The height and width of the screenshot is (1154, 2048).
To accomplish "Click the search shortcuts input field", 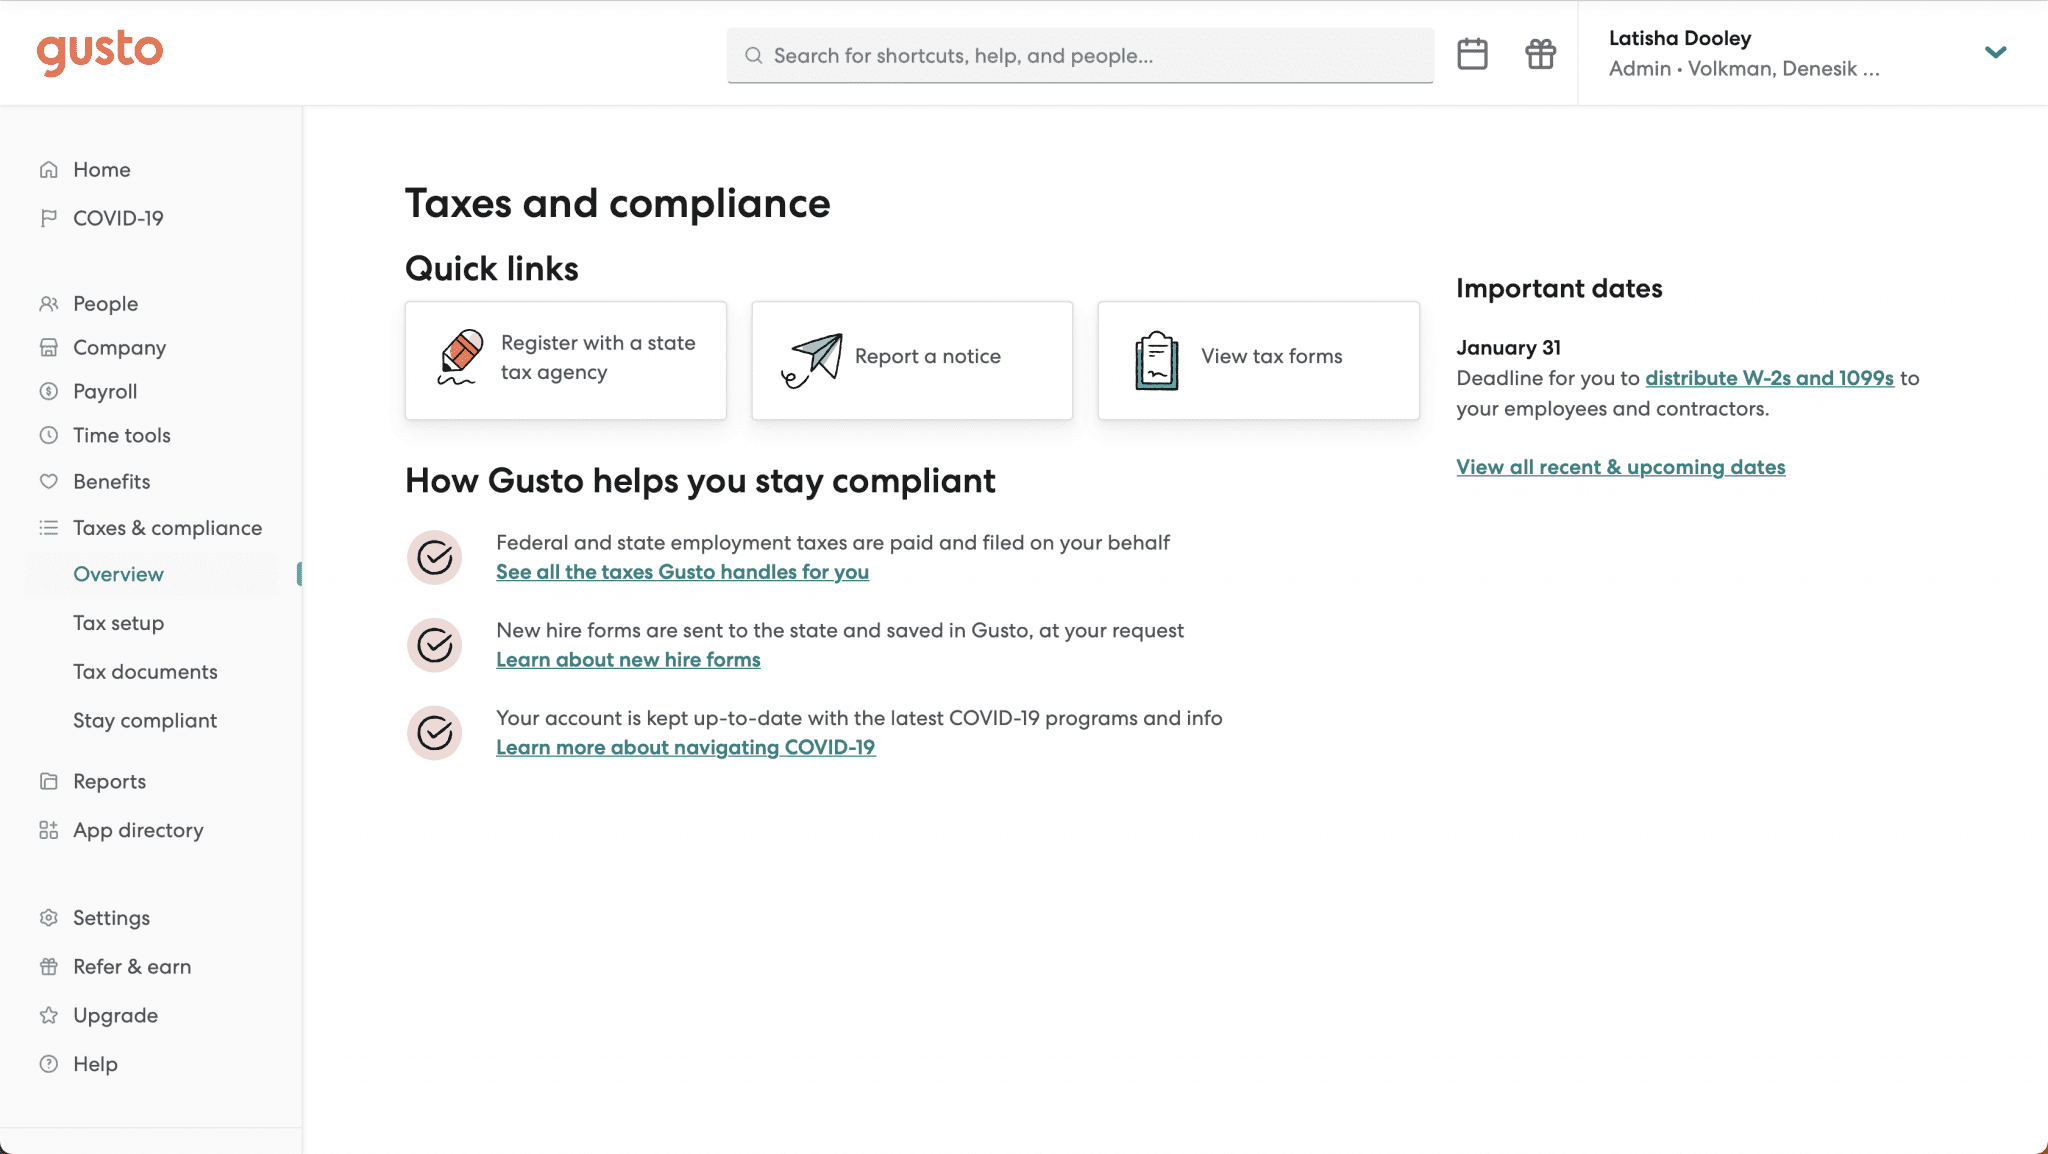I will coord(1080,56).
